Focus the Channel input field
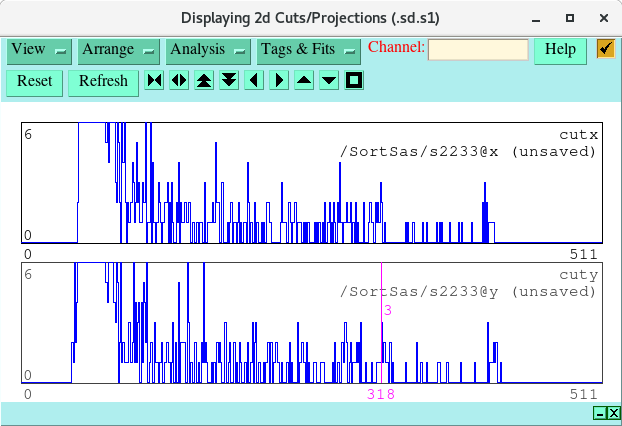622x426 pixels. (478, 50)
